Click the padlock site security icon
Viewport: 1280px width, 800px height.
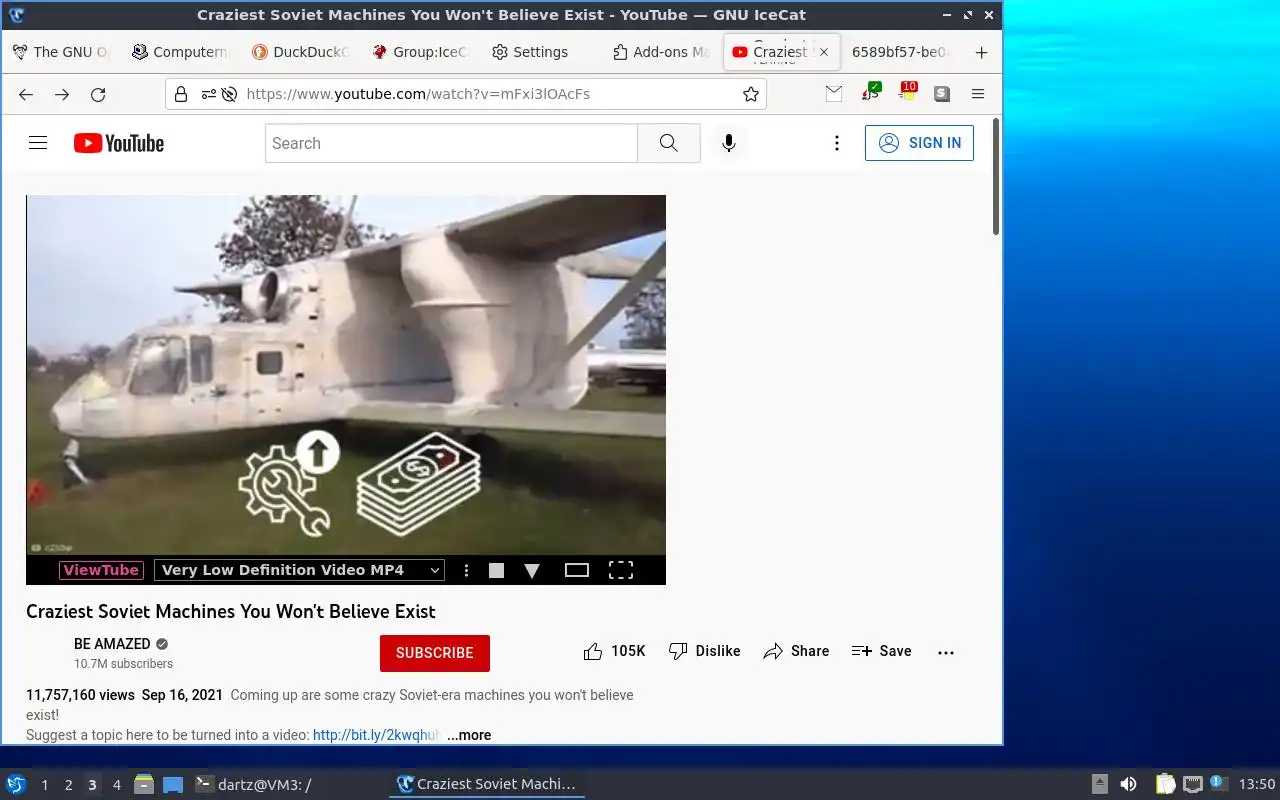click(181, 94)
